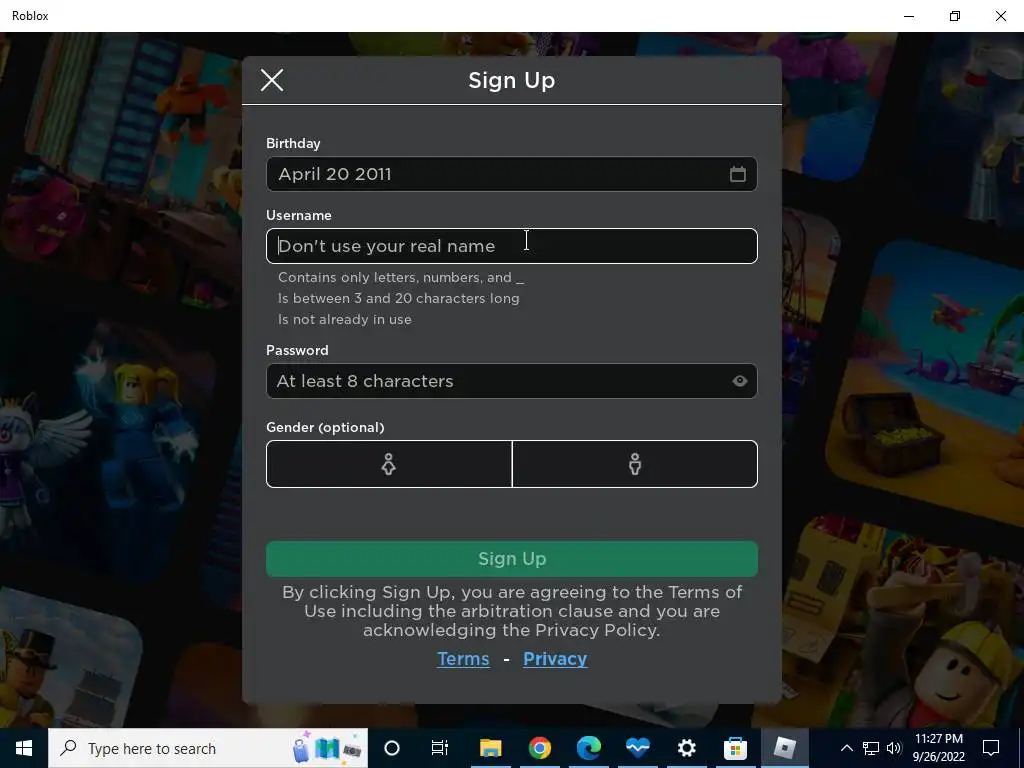Open Google Chrome from the taskbar
Screen dimensions: 1024x768
pyautogui.click(x=539, y=748)
